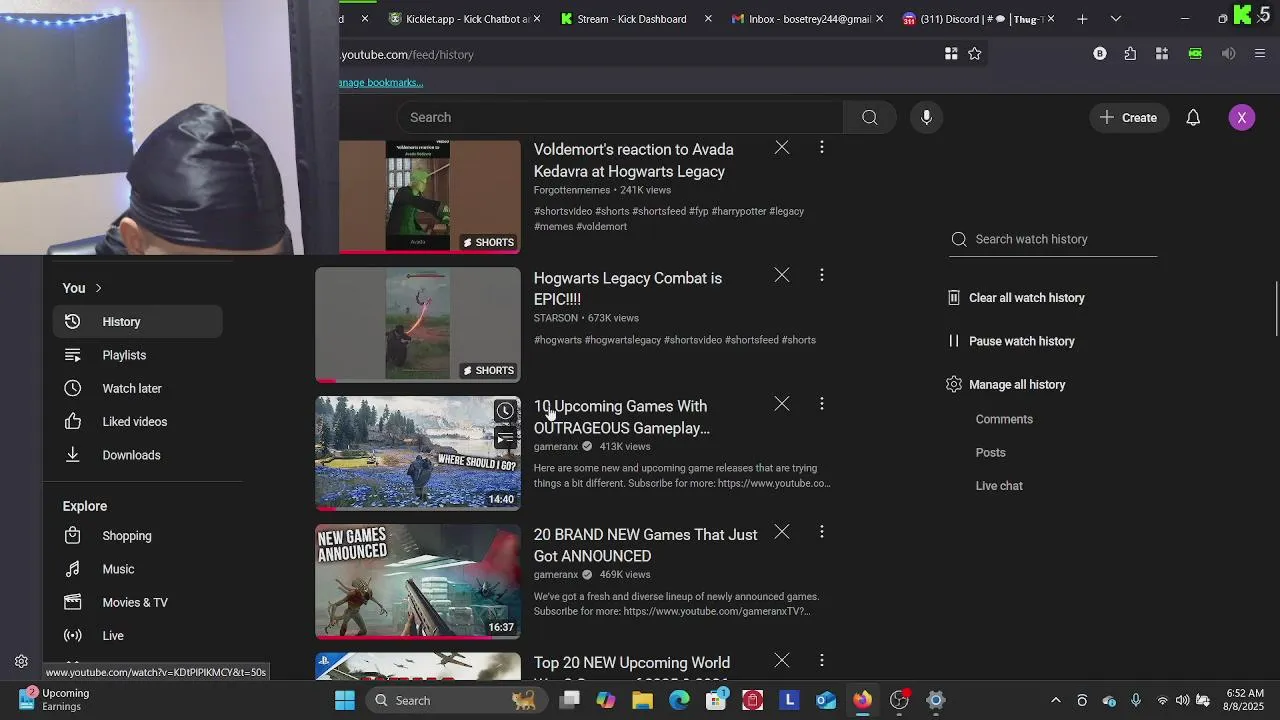
Task: Open more options for Voldemort's reaction video
Action: click(x=822, y=147)
